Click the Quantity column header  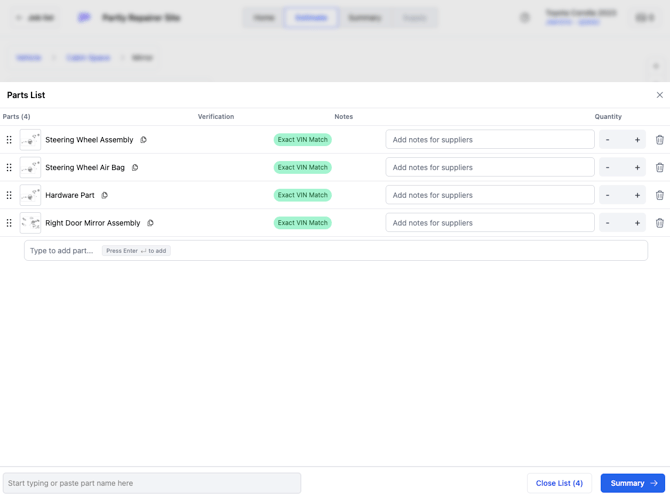608,117
